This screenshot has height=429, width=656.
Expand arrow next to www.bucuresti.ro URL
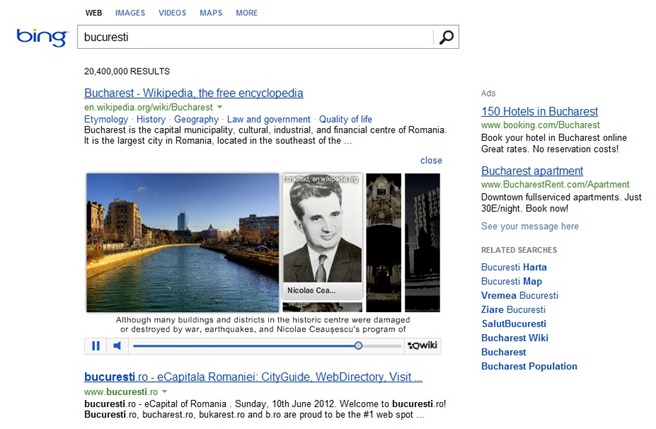click(x=164, y=391)
